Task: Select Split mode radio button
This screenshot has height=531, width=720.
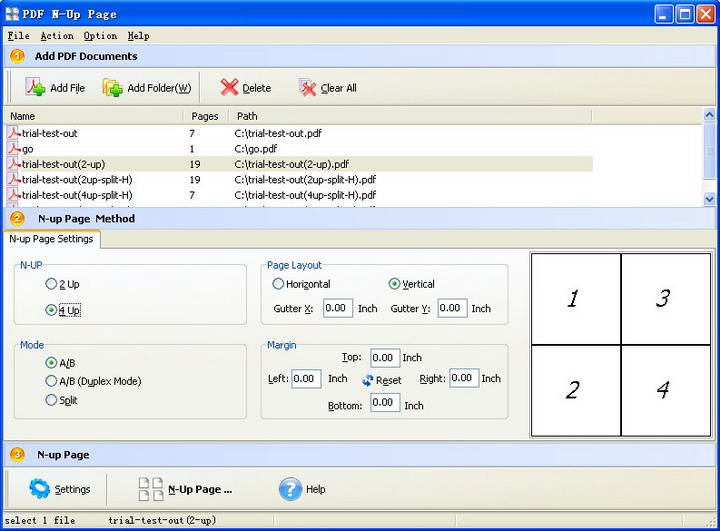Action: [x=51, y=400]
